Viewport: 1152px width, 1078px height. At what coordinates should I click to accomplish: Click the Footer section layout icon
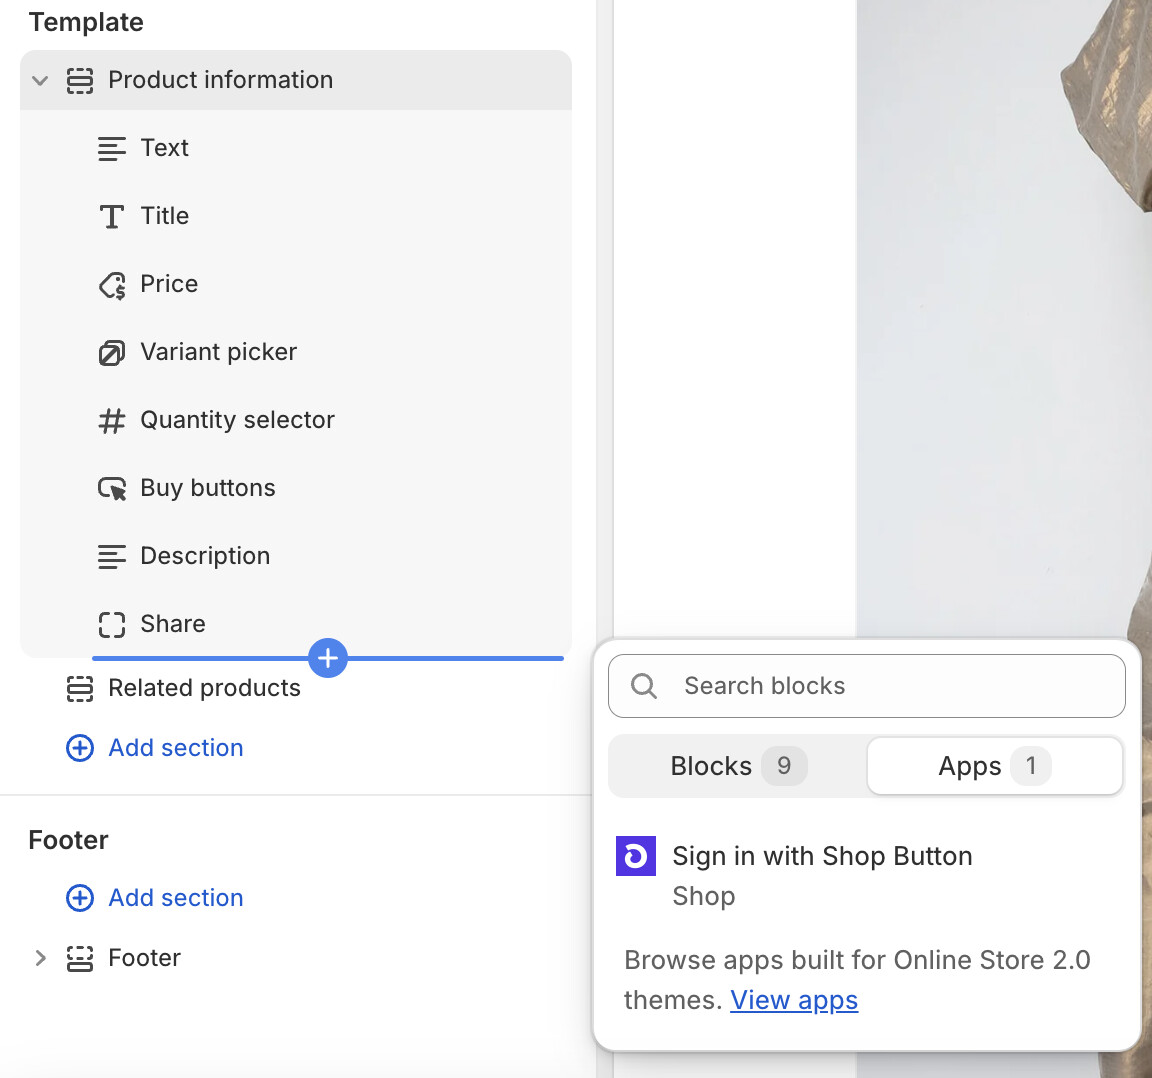80,958
